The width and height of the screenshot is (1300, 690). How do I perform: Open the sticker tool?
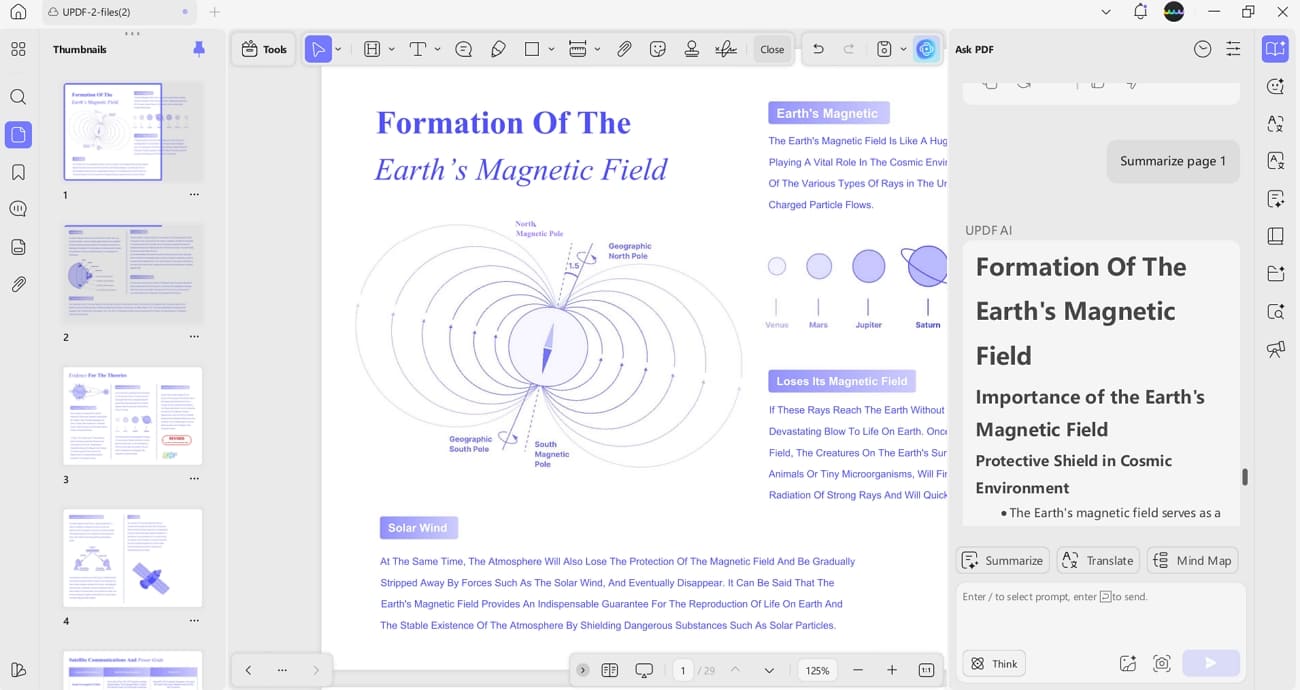[658, 48]
